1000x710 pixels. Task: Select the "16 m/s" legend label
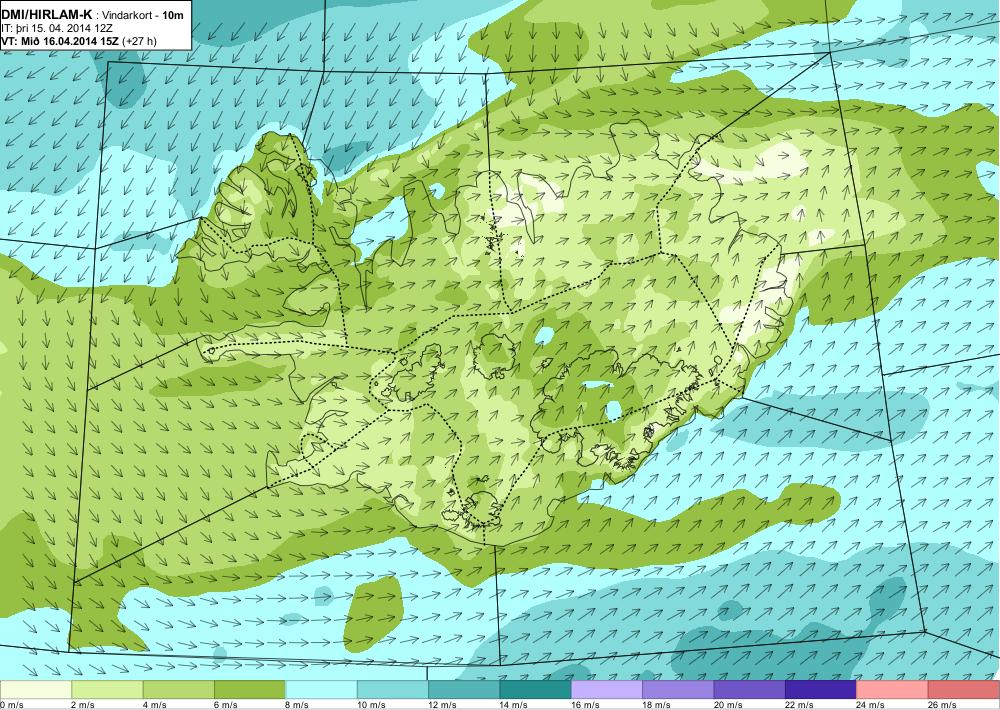(x=585, y=705)
